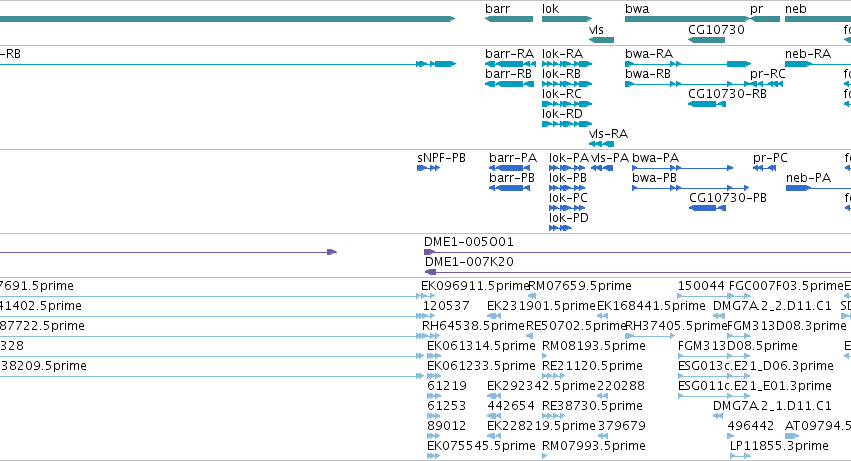Select the bwa-RB transcript
Image resolution: width=851 pixels, height=461 pixels.
point(688,84)
